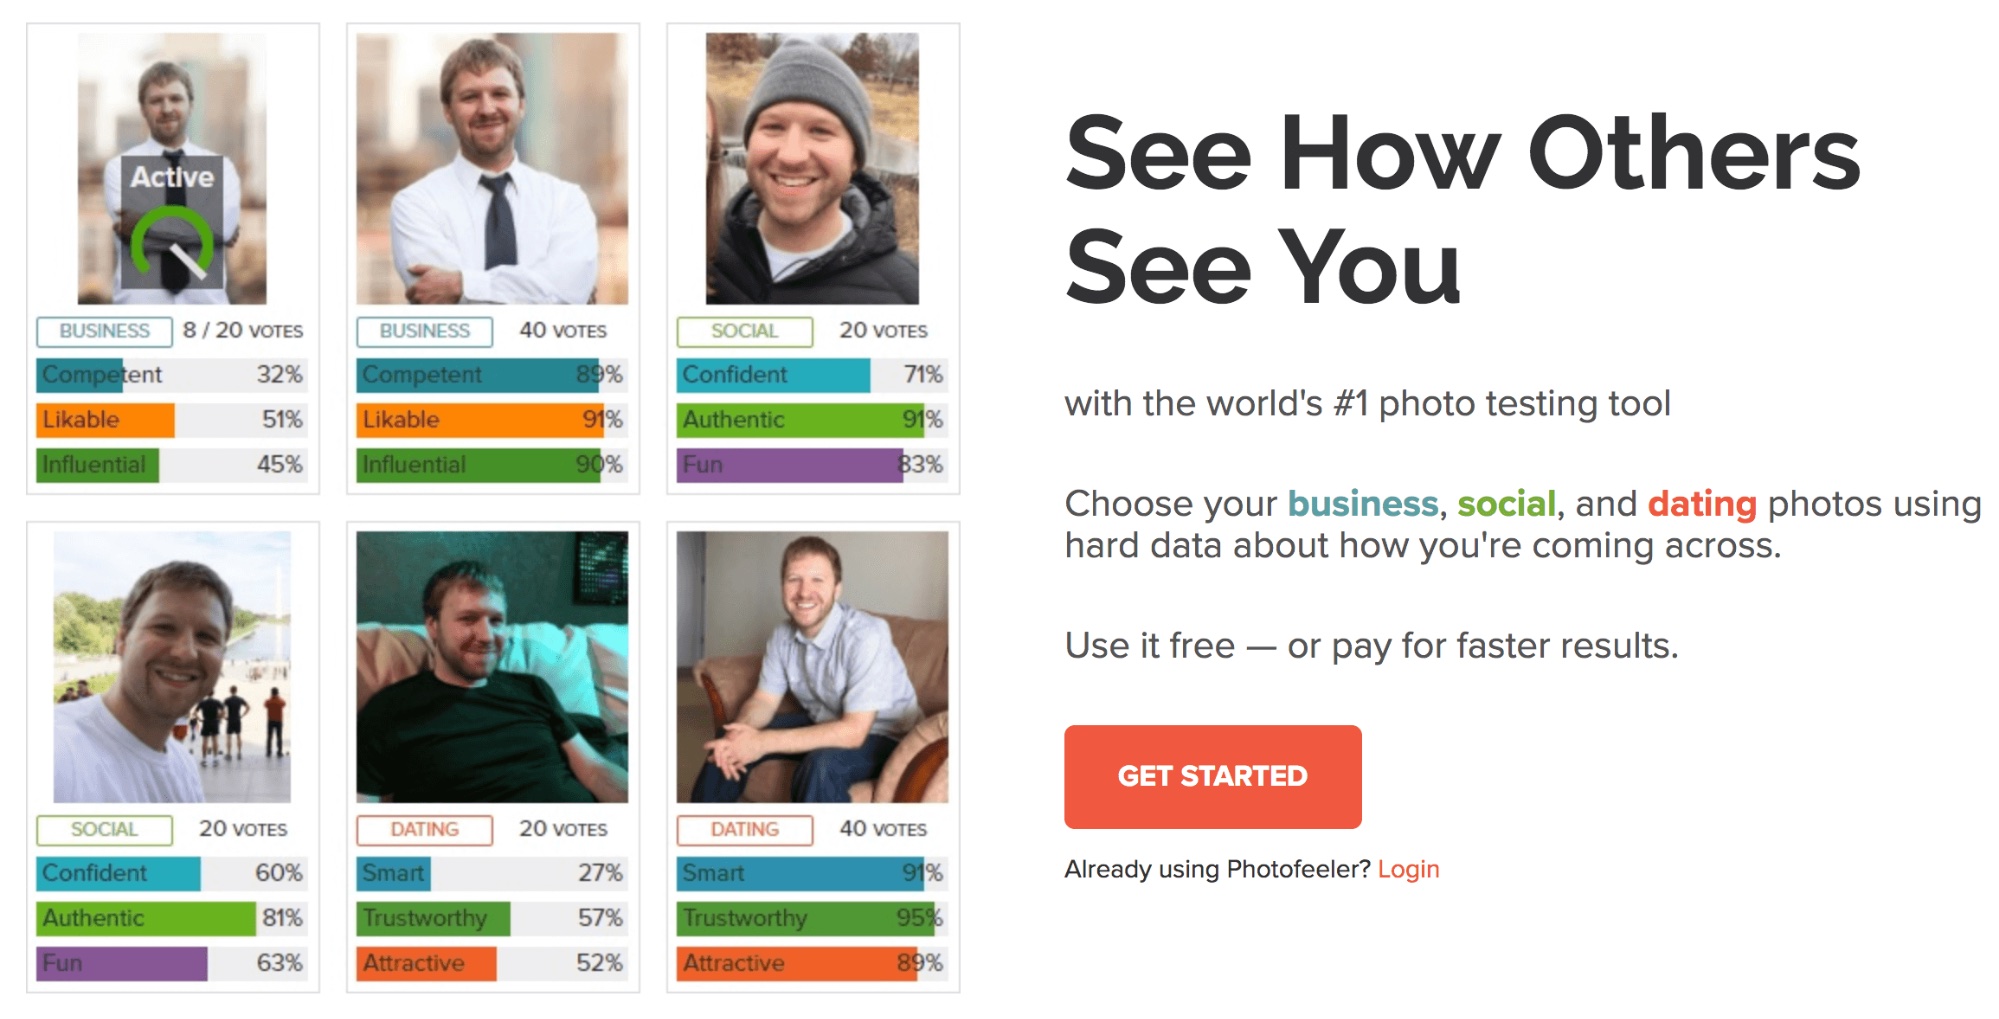Image resolution: width=1999 pixels, height=1019 pixels.
Task: Click the DATING label showing 40 votes
Action: tap(744, 829)
